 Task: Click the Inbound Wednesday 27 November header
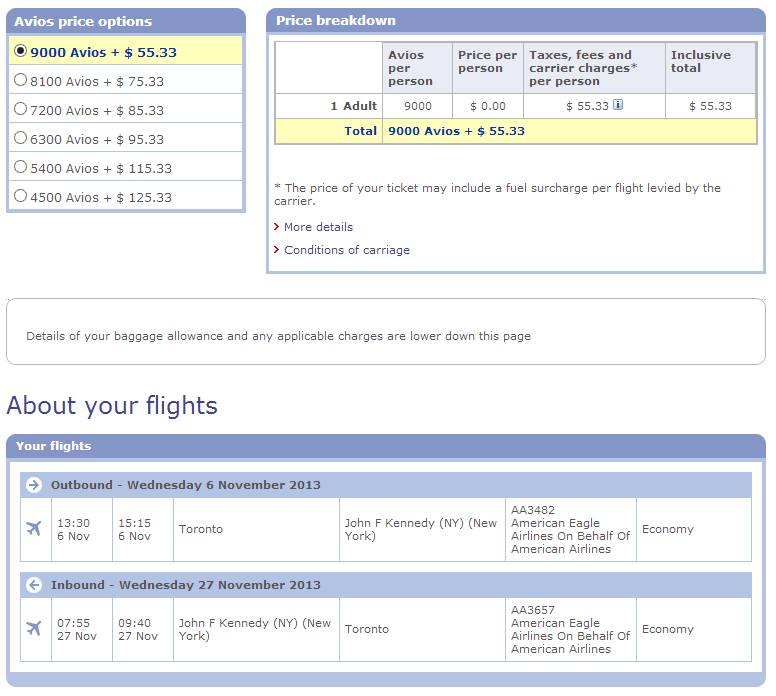[x=386, y=585]
